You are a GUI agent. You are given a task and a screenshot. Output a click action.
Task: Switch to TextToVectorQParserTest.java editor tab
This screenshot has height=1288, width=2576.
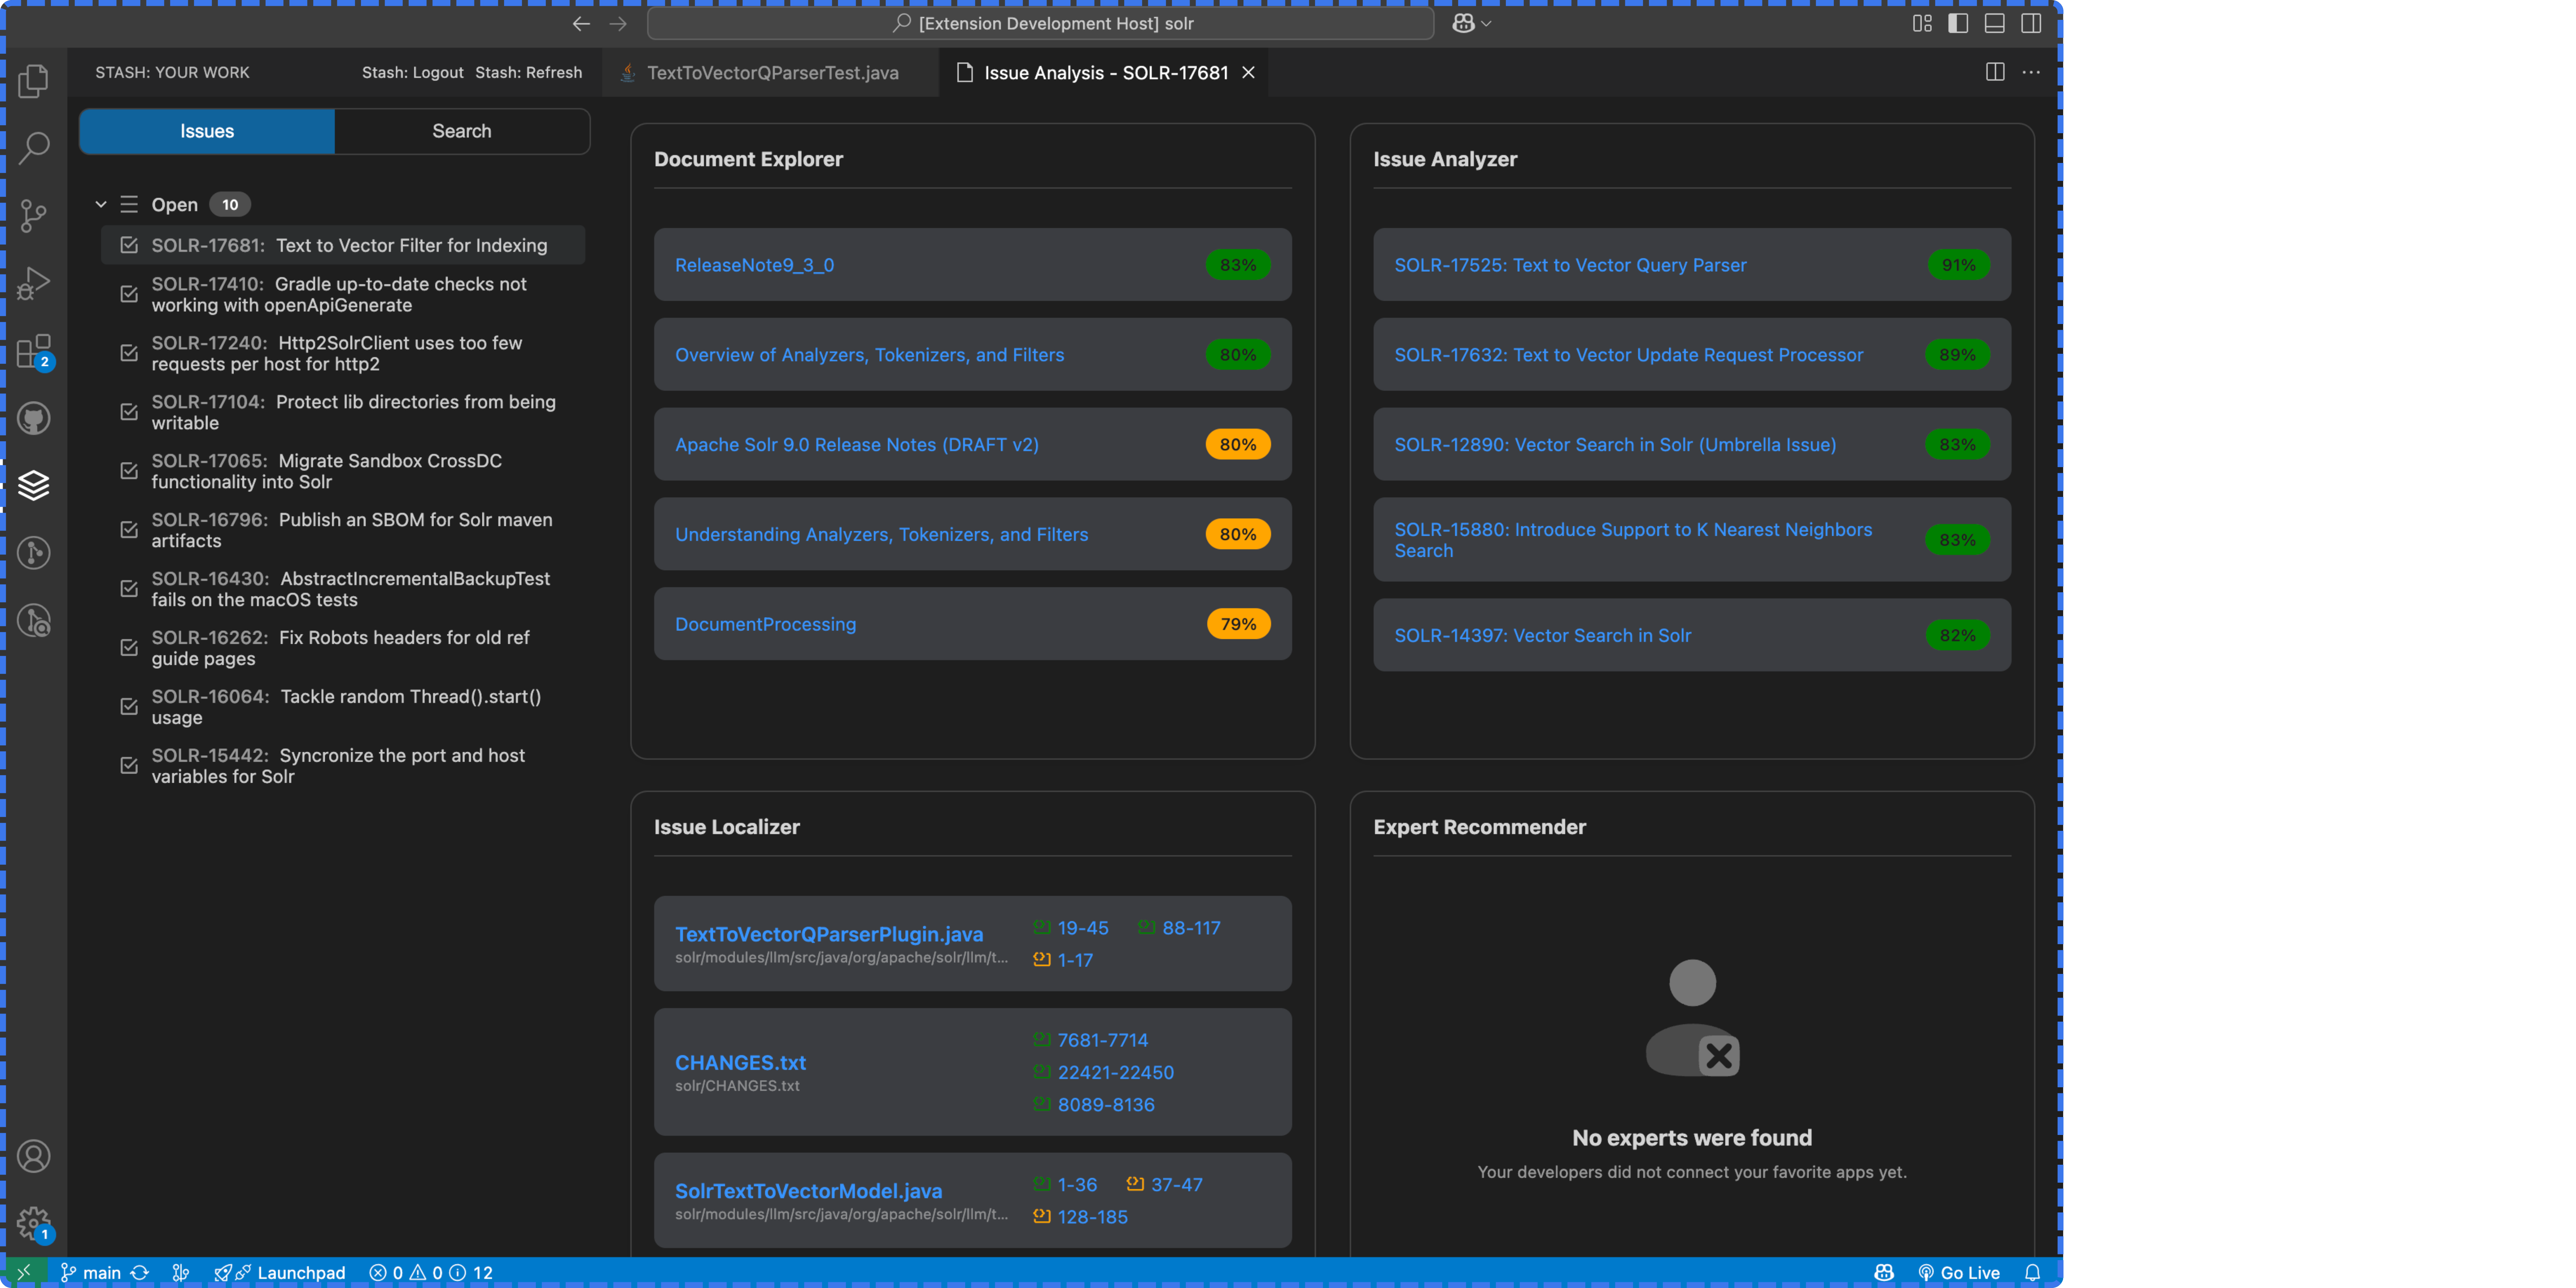click(772, 73)
